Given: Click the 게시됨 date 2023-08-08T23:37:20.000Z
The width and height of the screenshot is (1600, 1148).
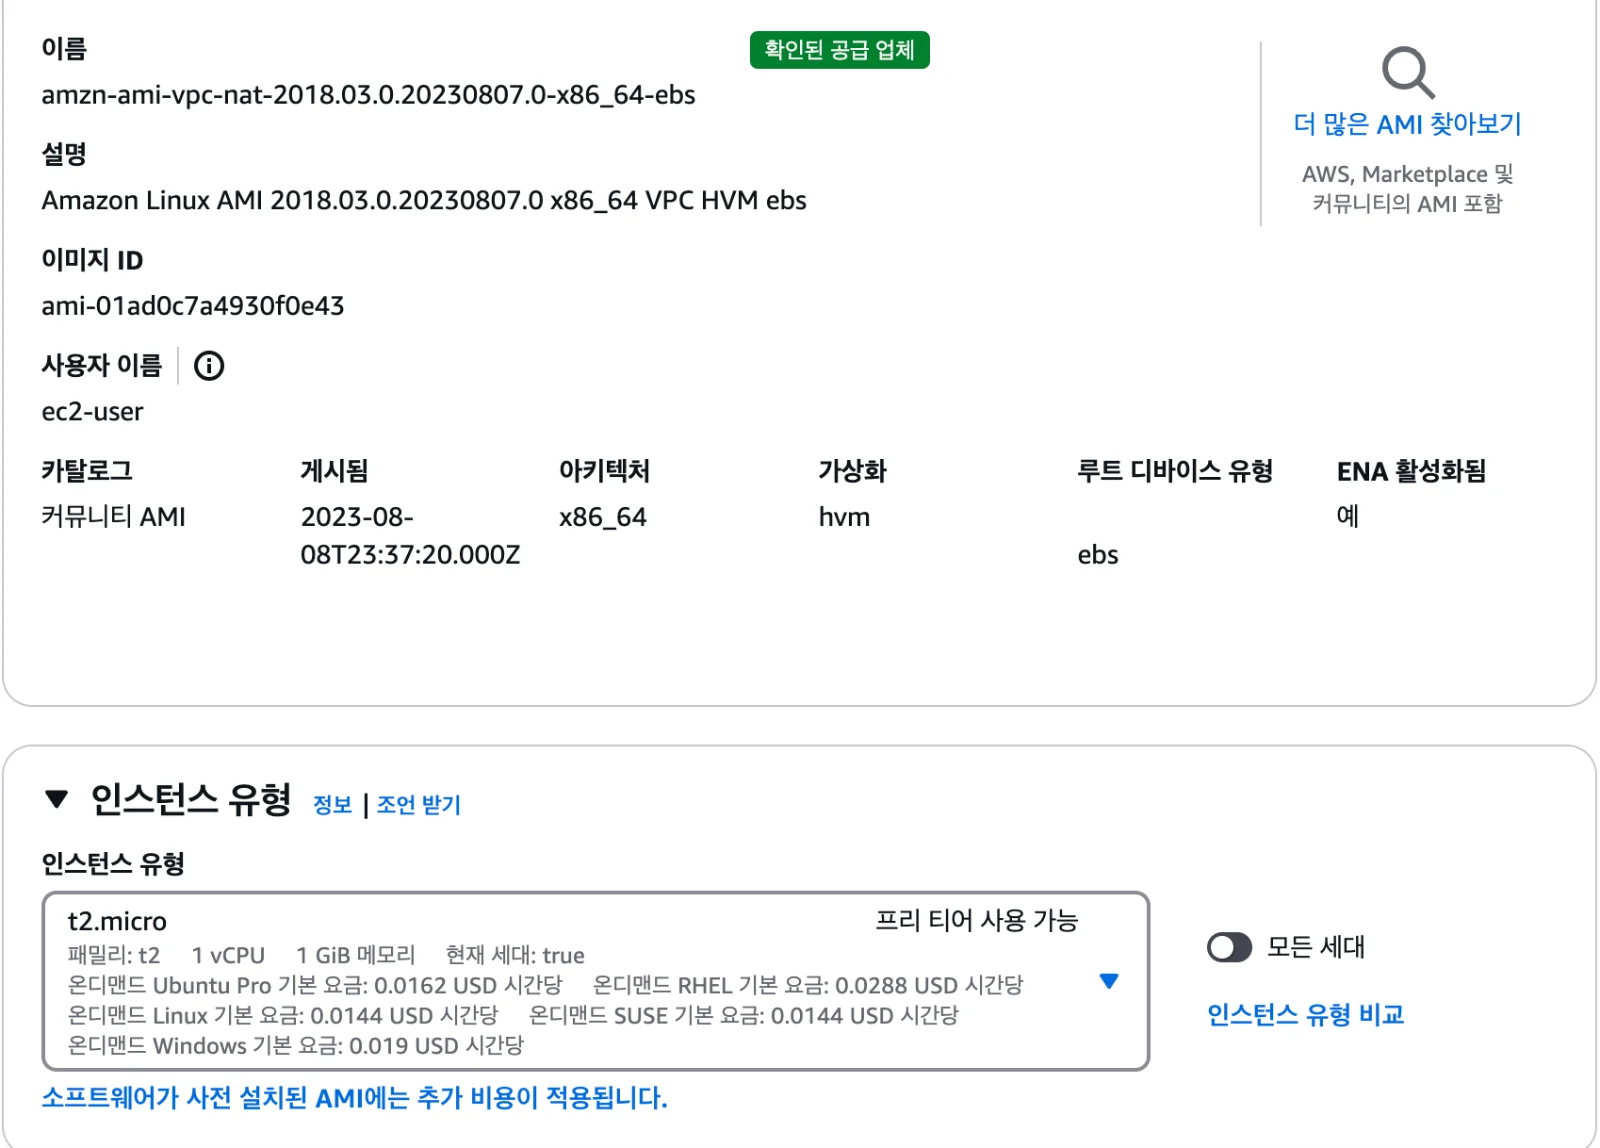Looking at the screenshot, I should pos(410,536).
